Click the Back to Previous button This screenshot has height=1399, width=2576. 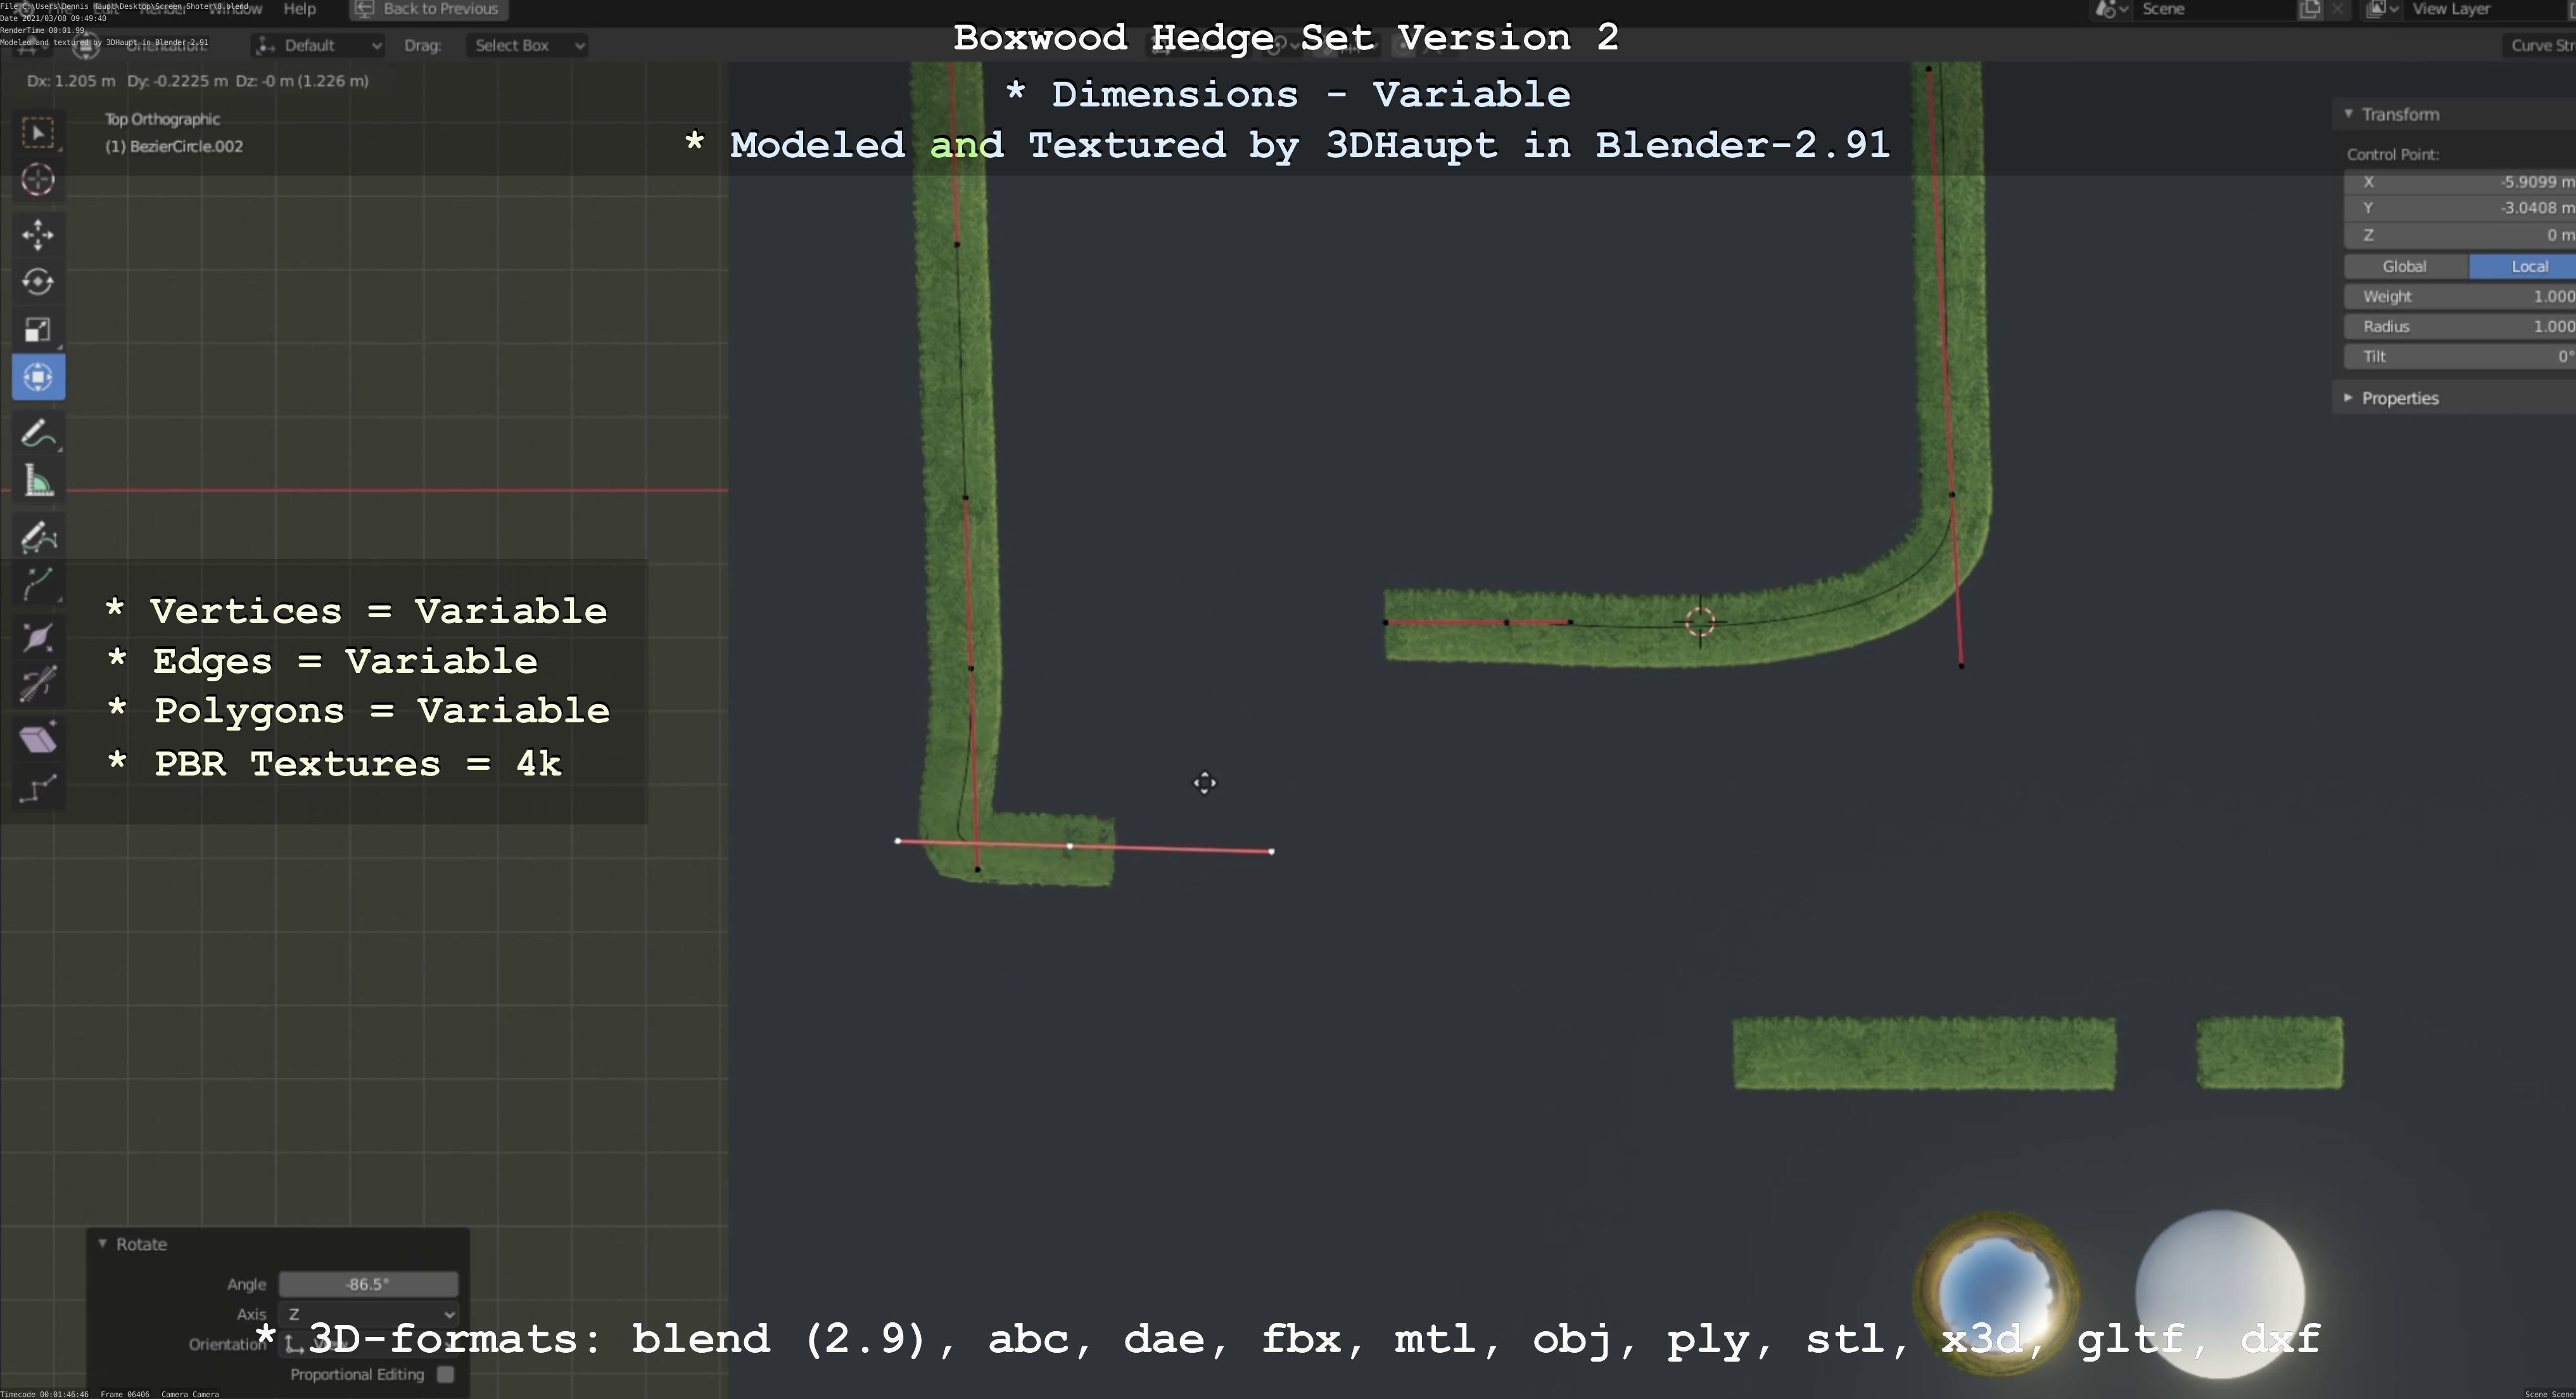(429, 9)
